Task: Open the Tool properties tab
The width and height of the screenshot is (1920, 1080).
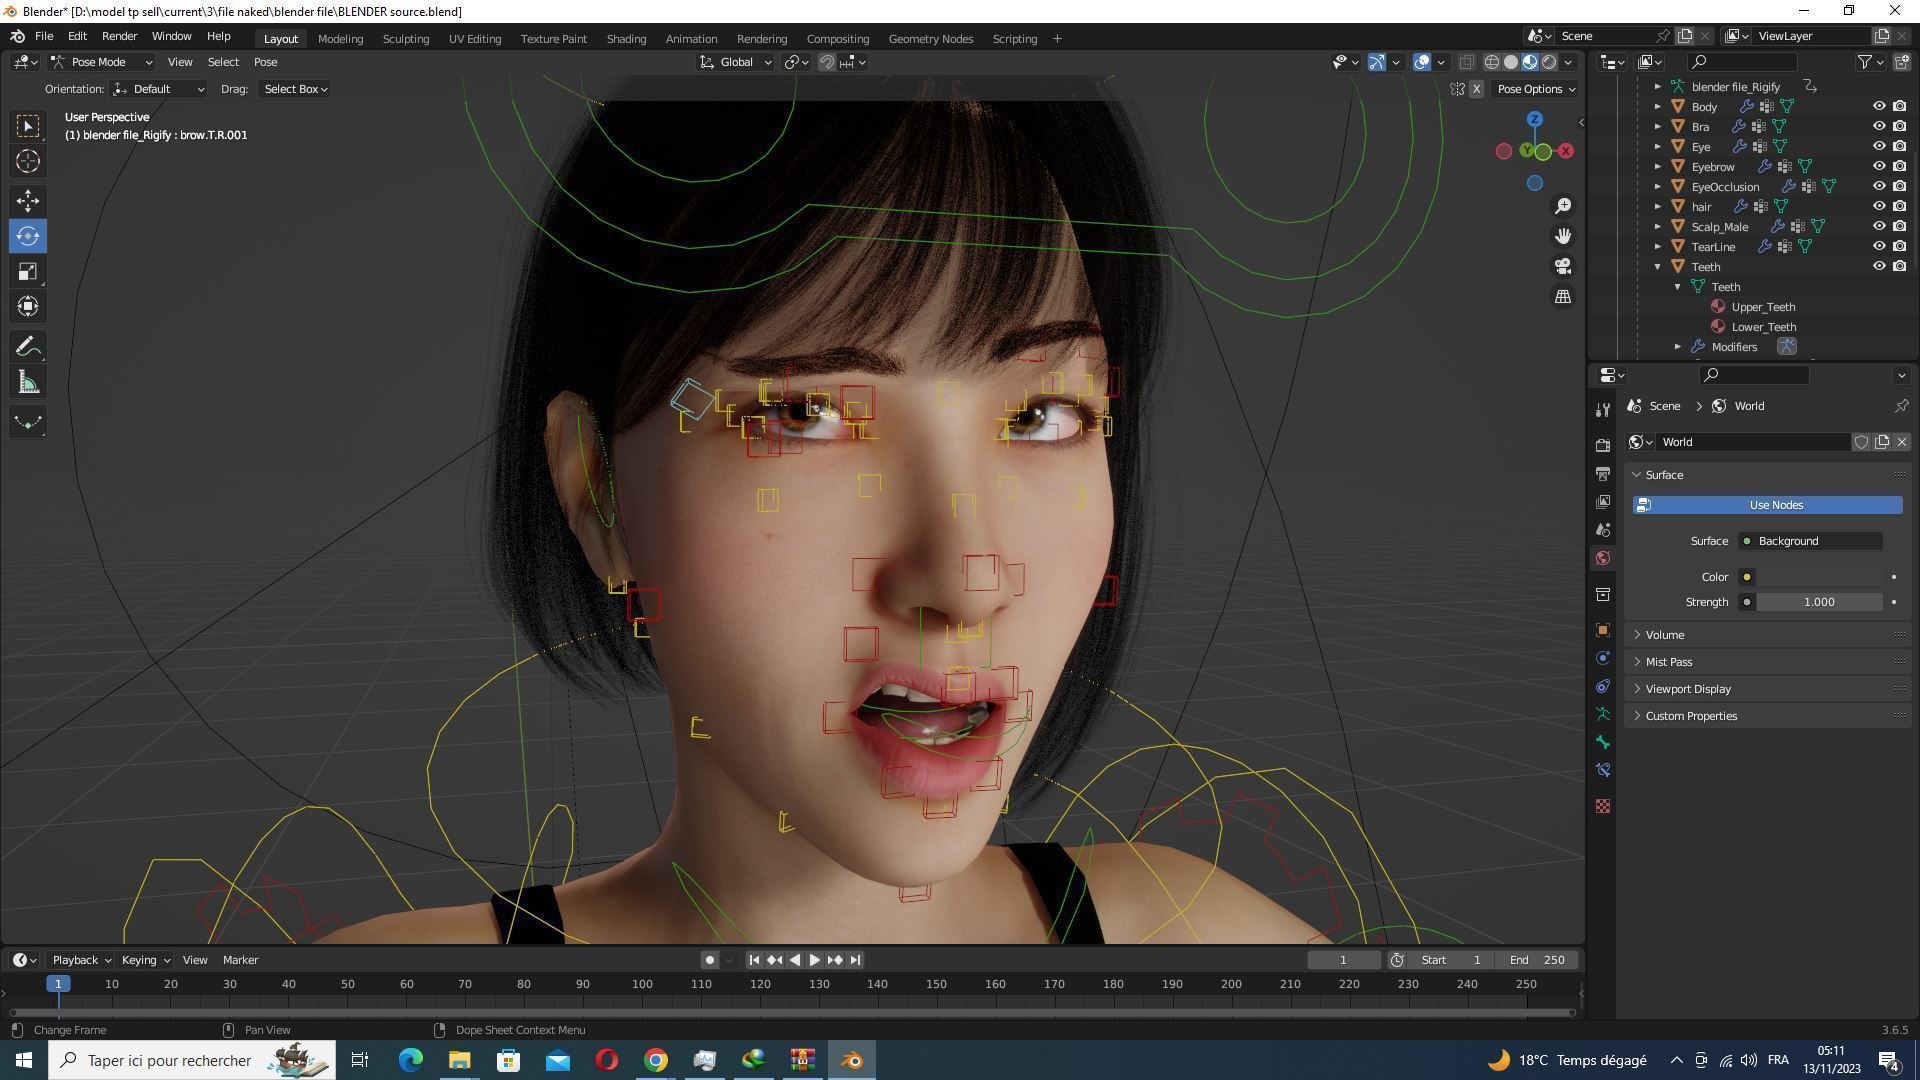Action: point(1603,410)
